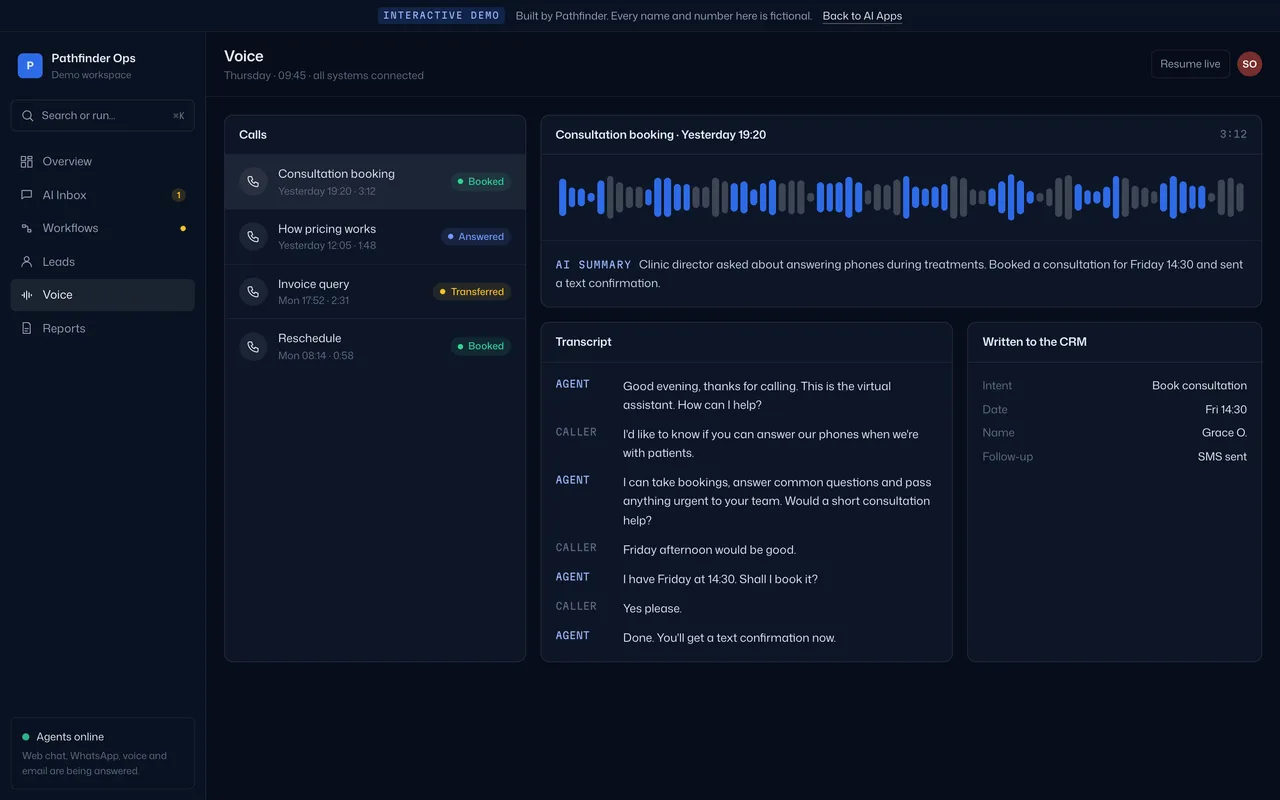1280x800 pixels.
Task: Click the phone icon beside Reschedule
Action: tap(253, 346)
